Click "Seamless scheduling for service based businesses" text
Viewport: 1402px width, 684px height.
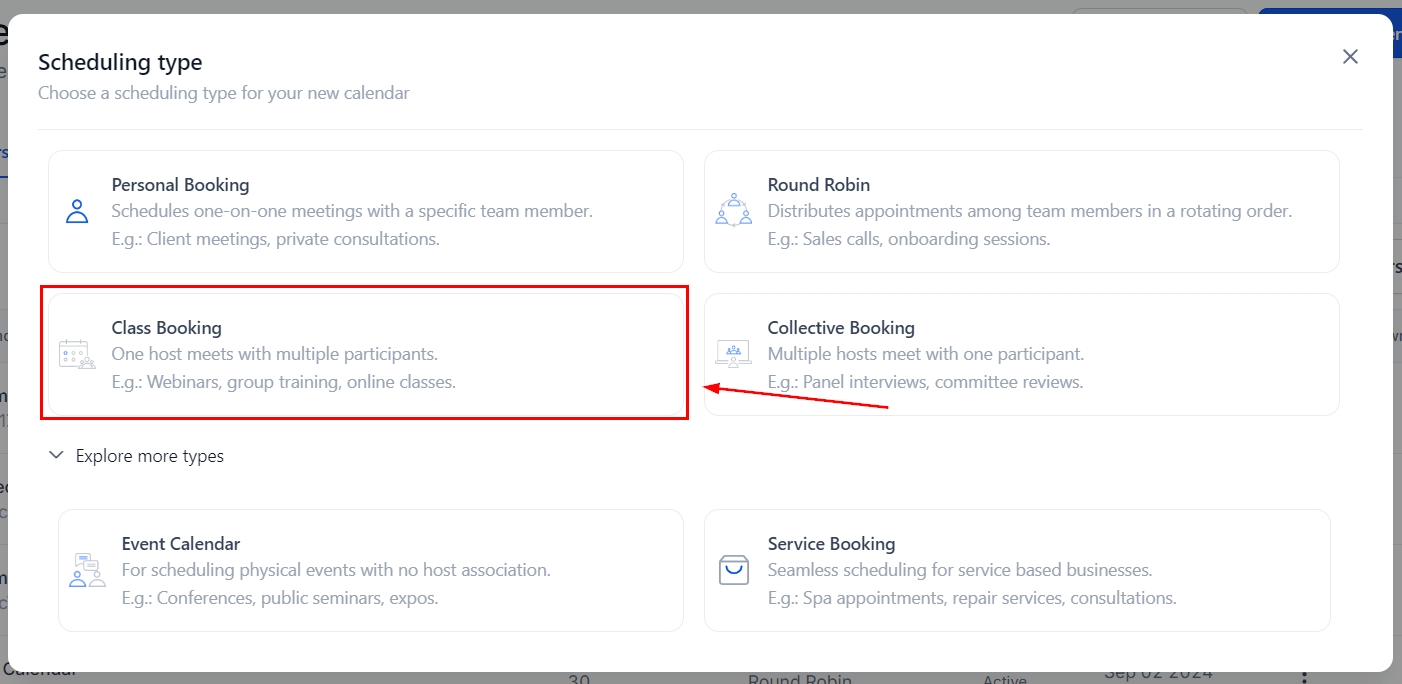coord(960,570)
